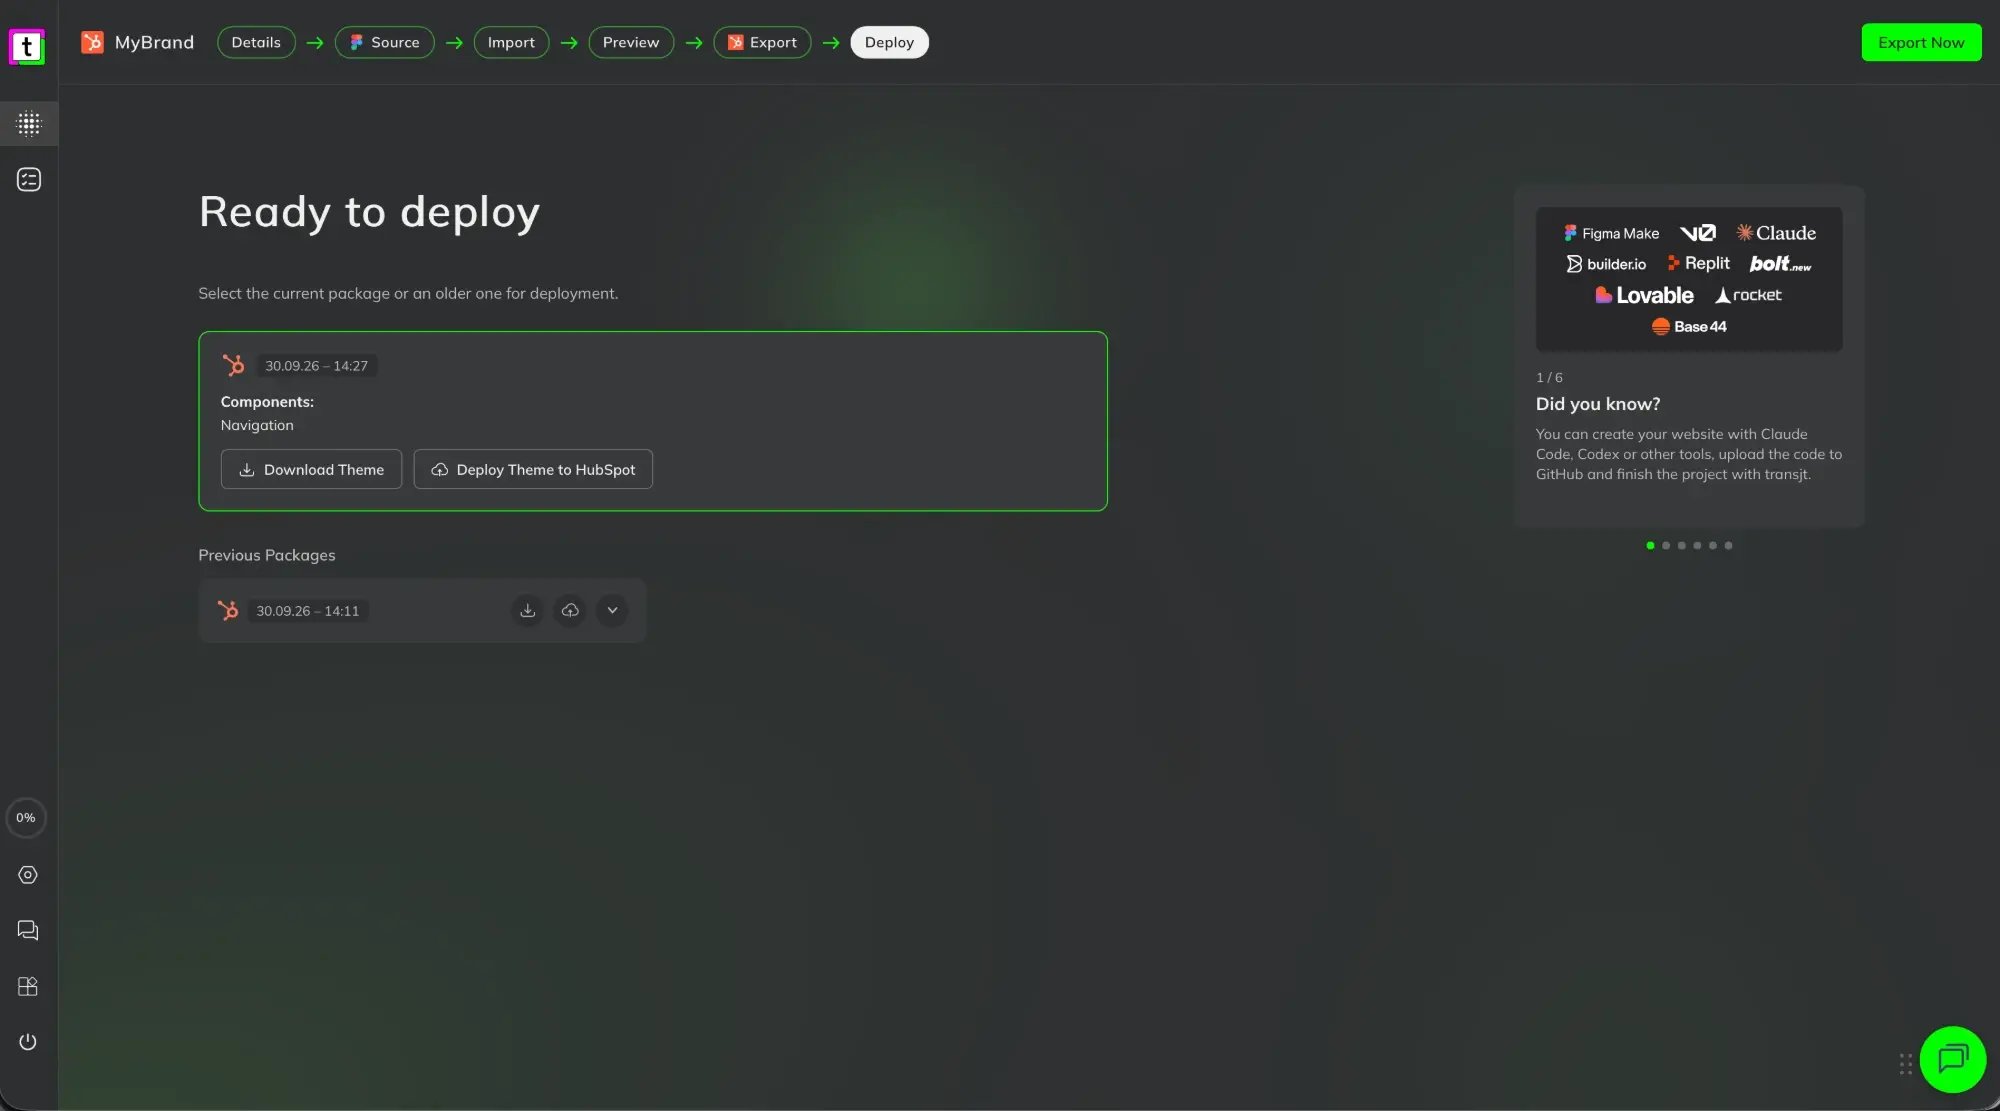Viewport: 2000px width, 1111px height.
Task: Deploy the 14:11 previous package via cloud icon
Action: pos(570,610)
